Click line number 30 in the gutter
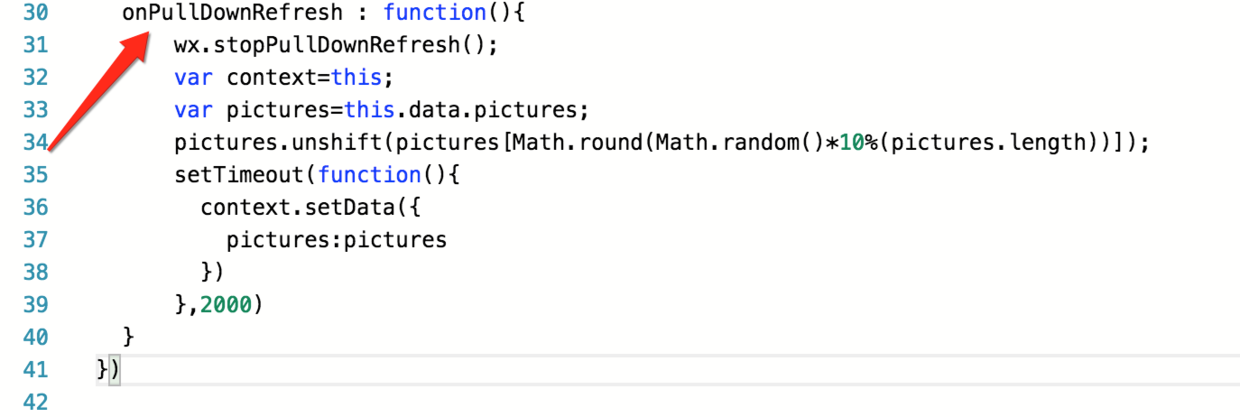Image resolution: width=1240 pixels, height=417 pixels. (35, 14)
